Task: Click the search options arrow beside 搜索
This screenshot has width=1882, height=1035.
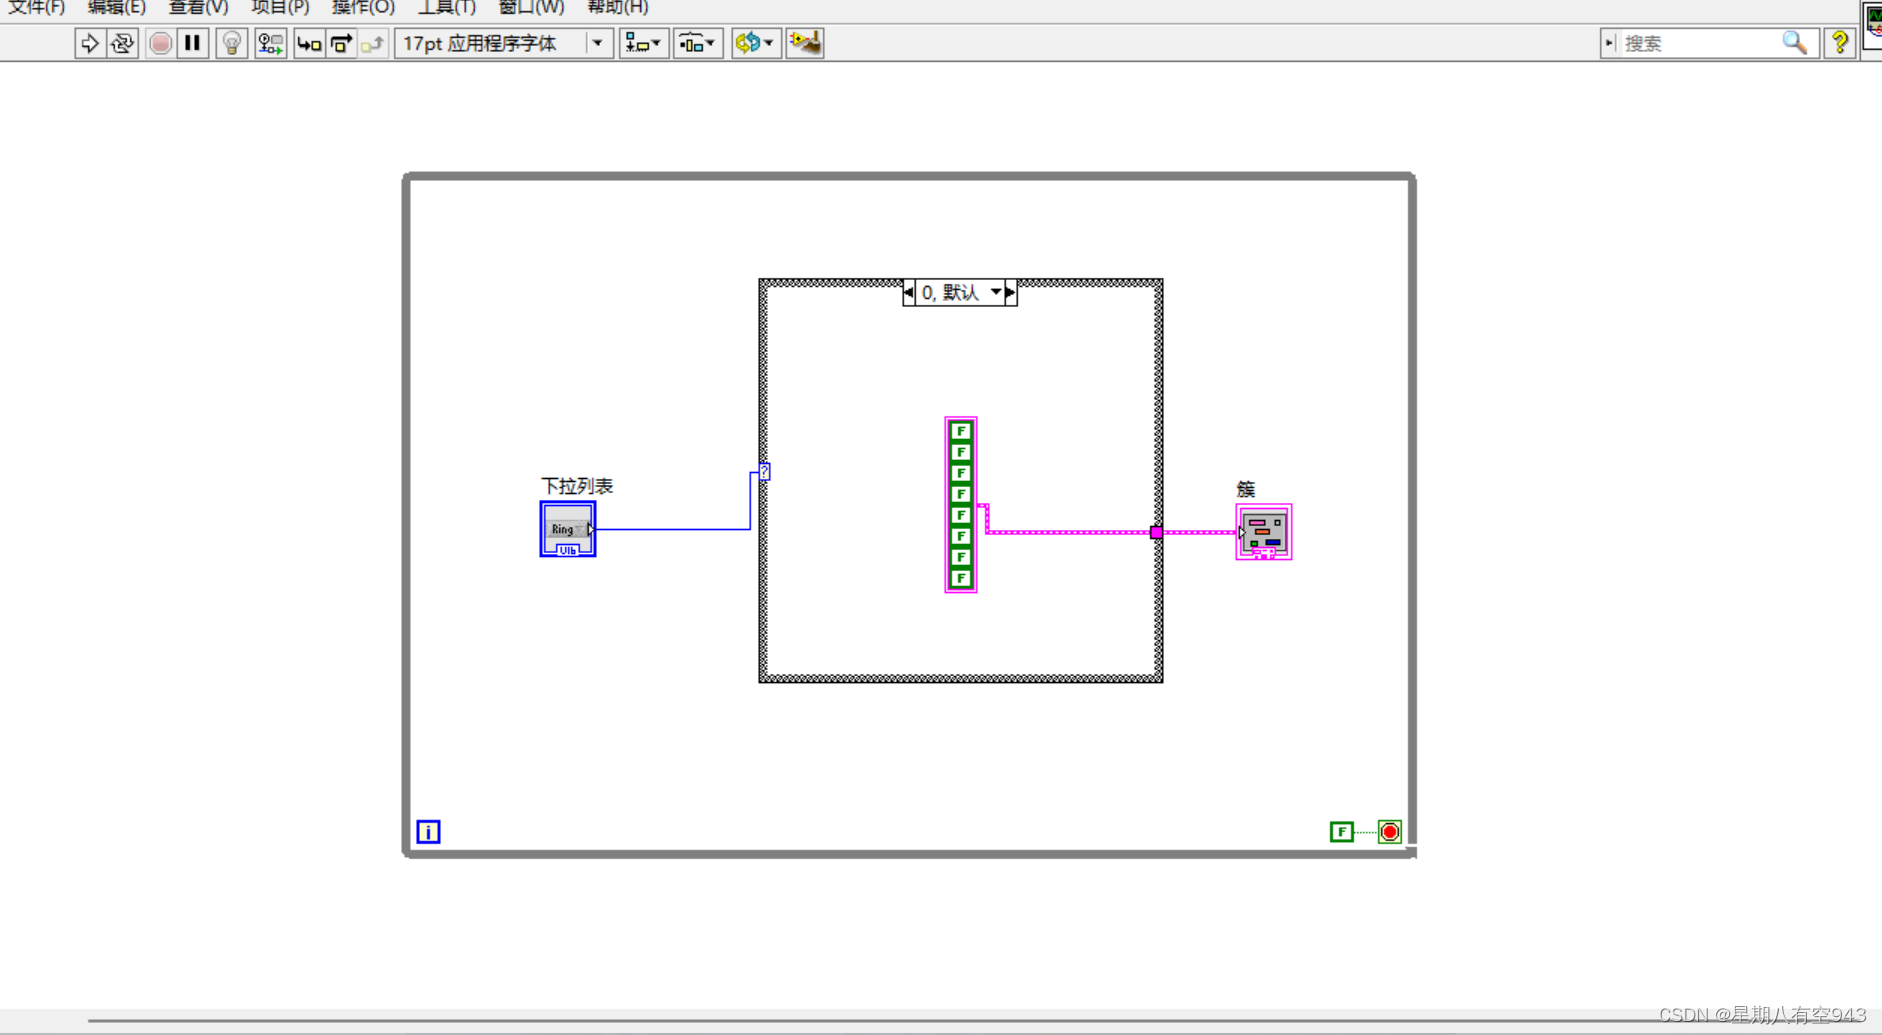Action: click(1610, 43)
